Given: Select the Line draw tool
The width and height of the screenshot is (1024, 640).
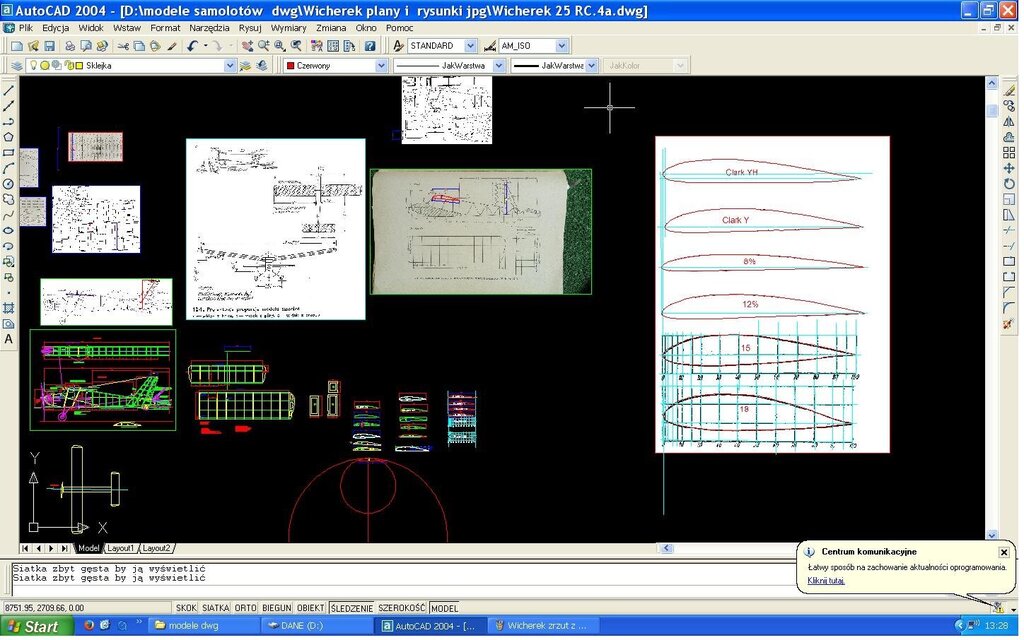Looking at the screenshot, I should 9,90.
